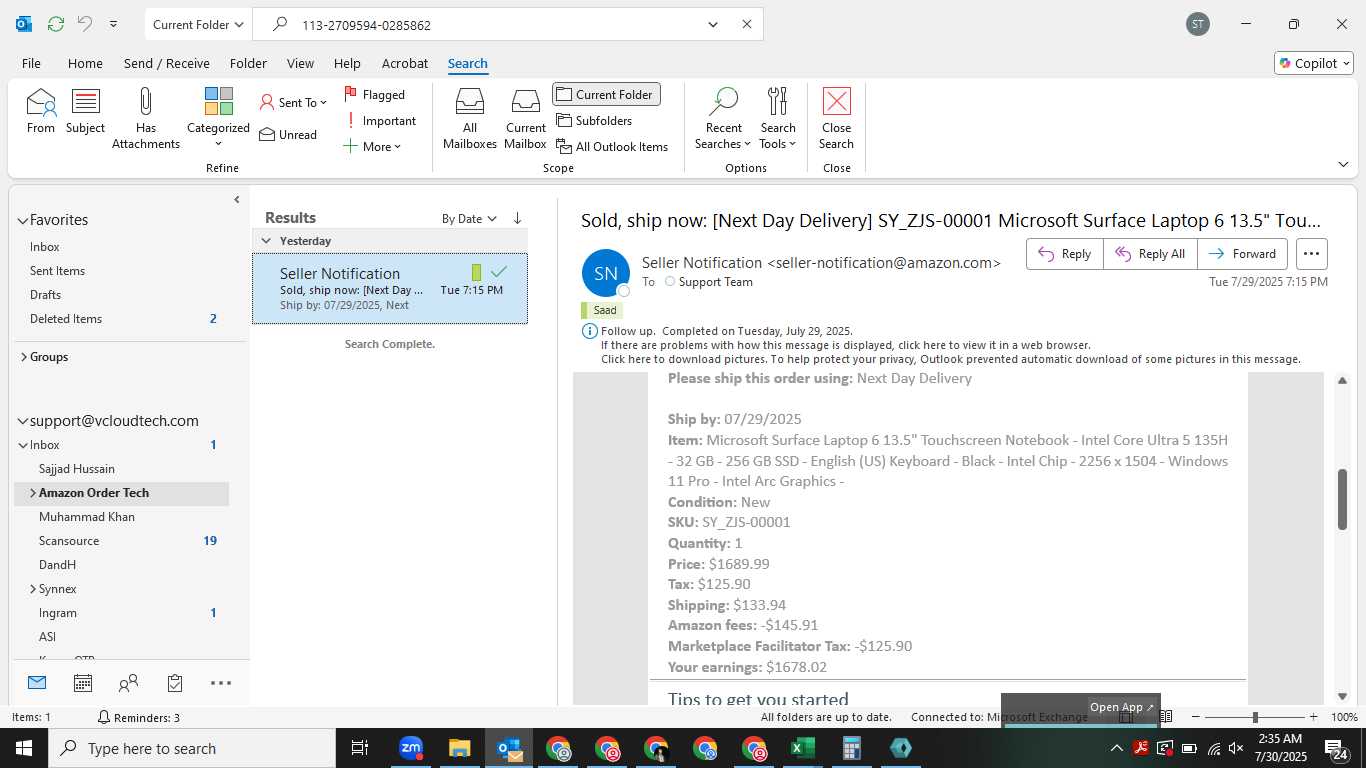Open the Categorized filter menu
This screenshot has height=768, width=1366.
point(218,118)
